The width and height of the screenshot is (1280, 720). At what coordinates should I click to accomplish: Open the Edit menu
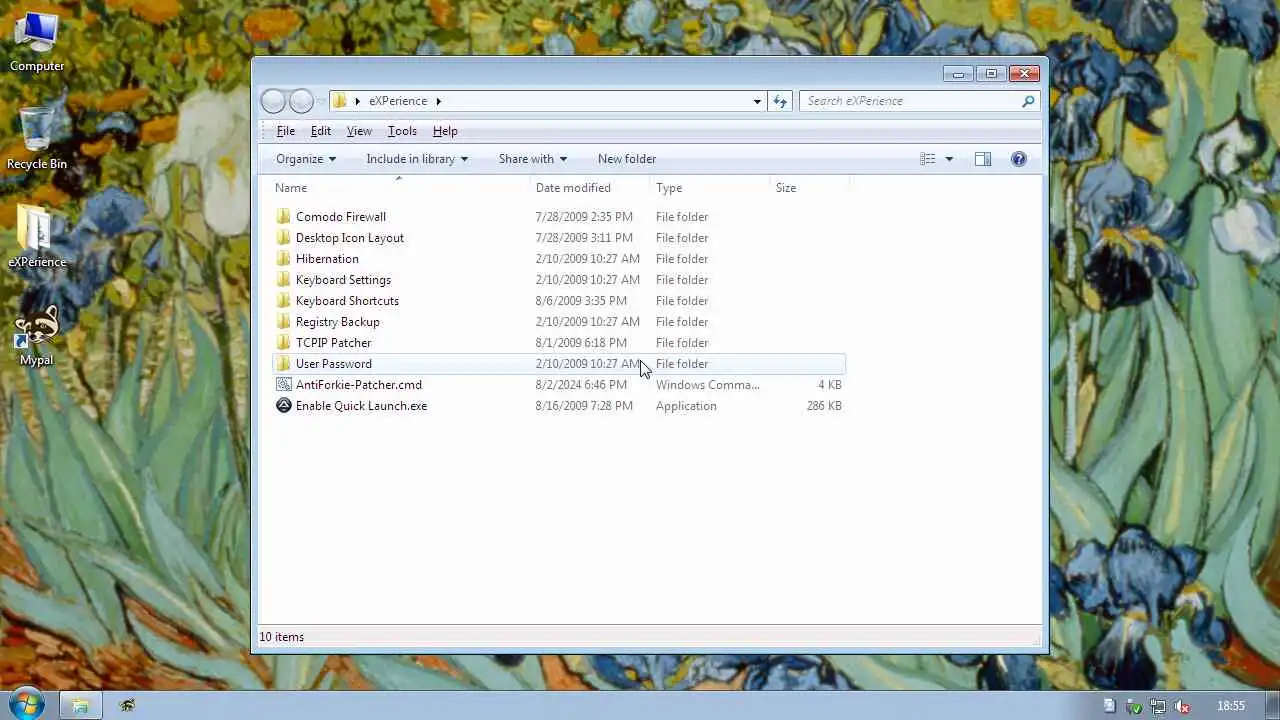click(x=320, y=131)
